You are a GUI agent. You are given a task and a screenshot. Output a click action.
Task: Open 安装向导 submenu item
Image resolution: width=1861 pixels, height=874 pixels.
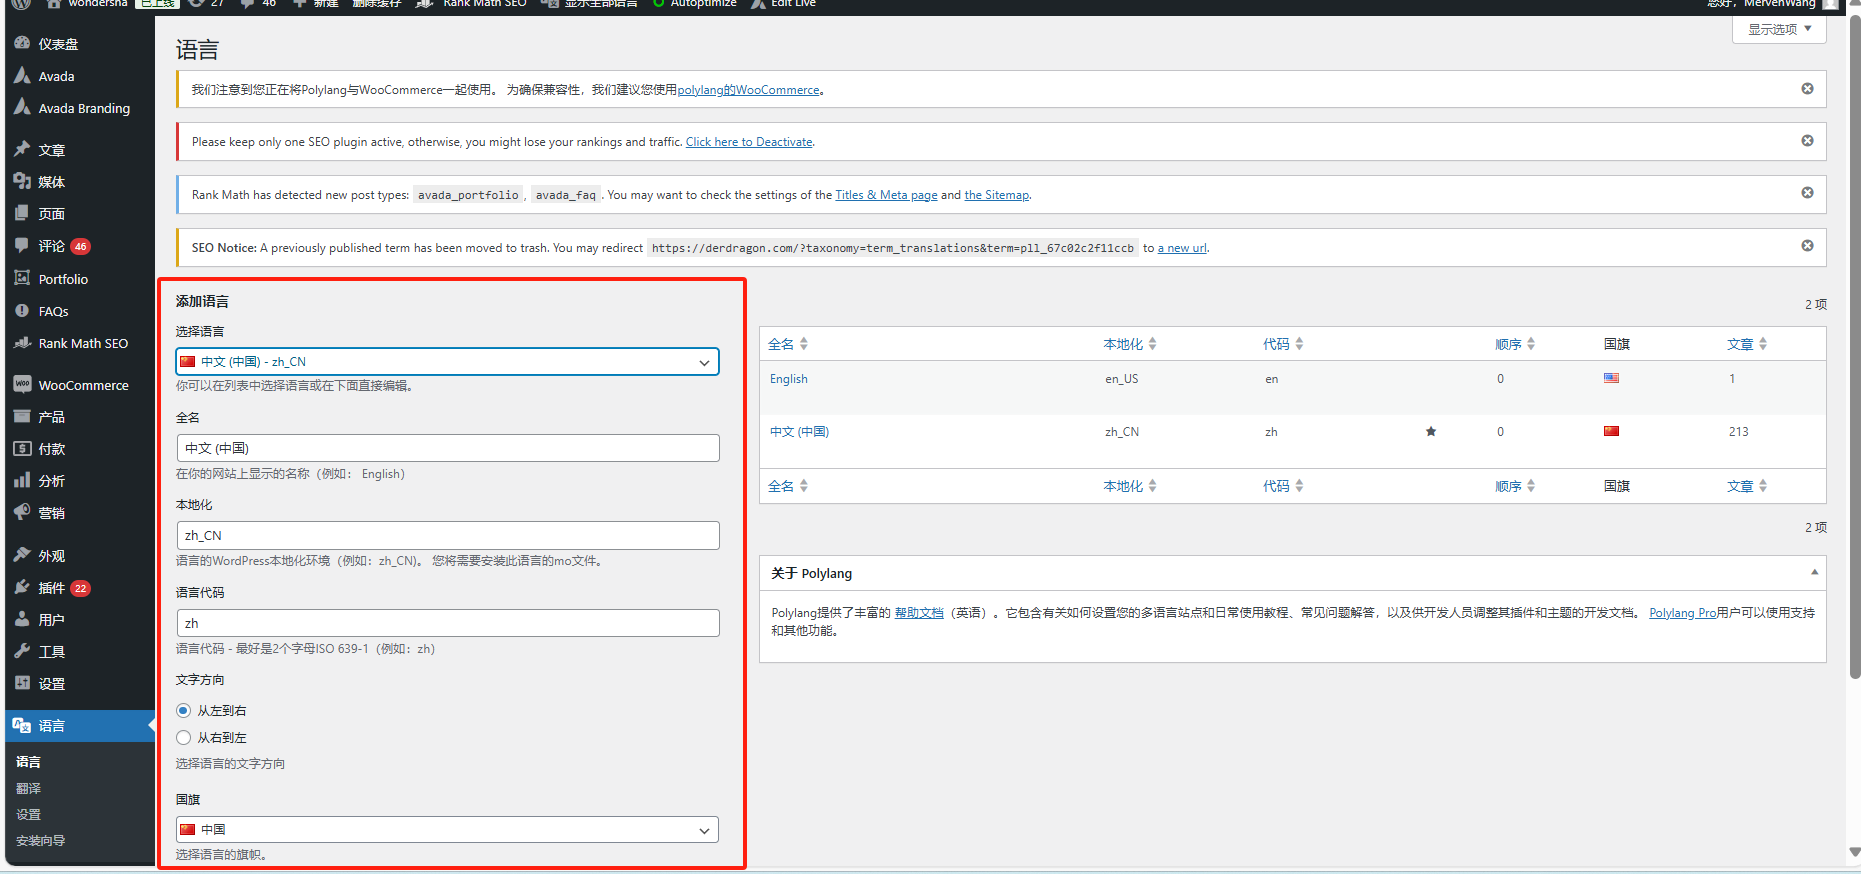(41, 841)
